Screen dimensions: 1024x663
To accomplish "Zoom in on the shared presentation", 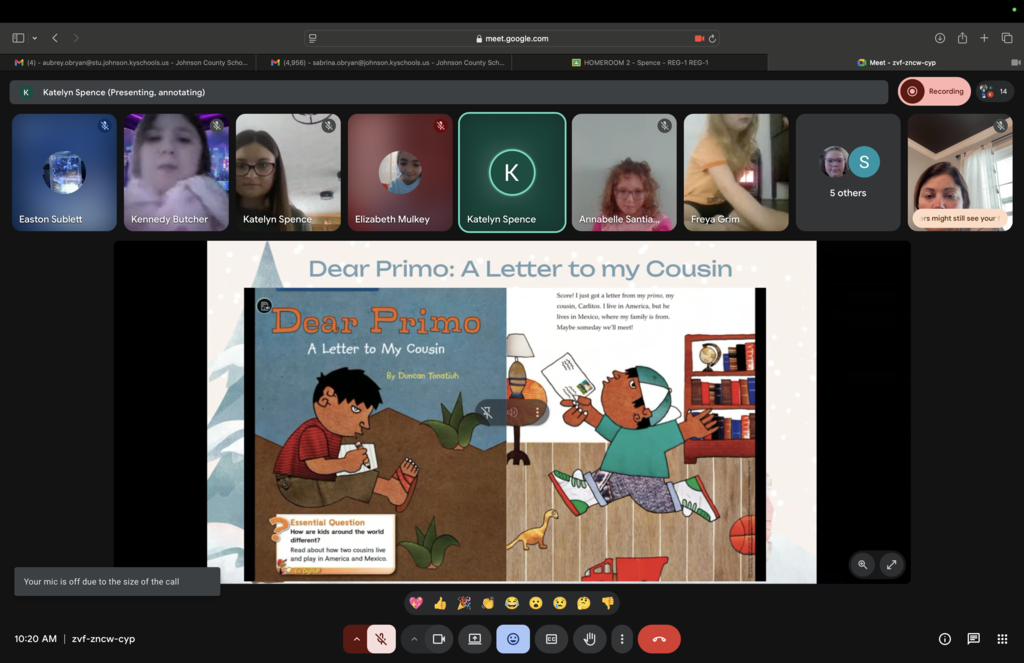I will pos(862,565).
